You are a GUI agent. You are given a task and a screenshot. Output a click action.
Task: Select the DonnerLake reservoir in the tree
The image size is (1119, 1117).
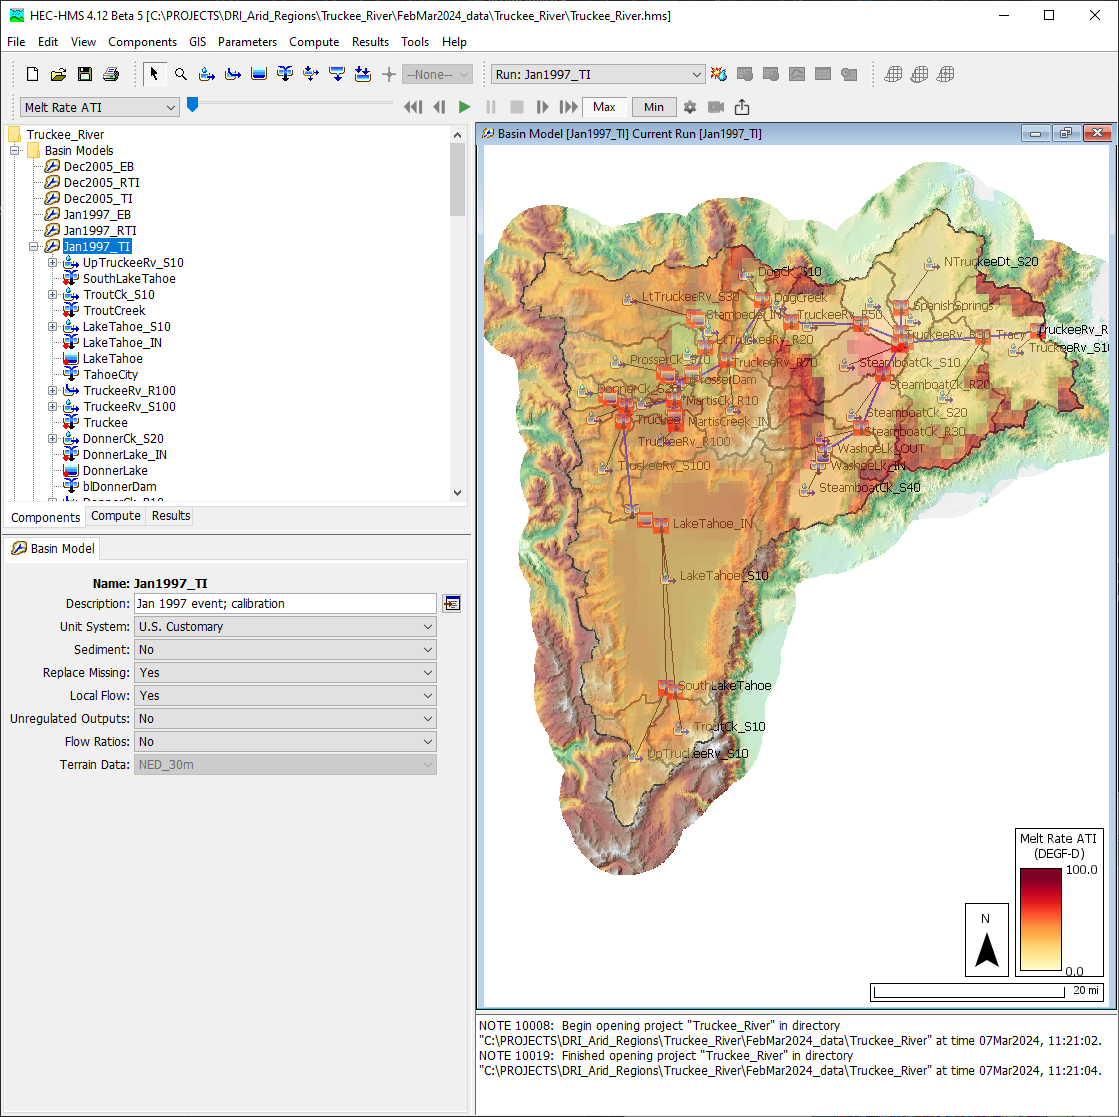tap(115, 470)
